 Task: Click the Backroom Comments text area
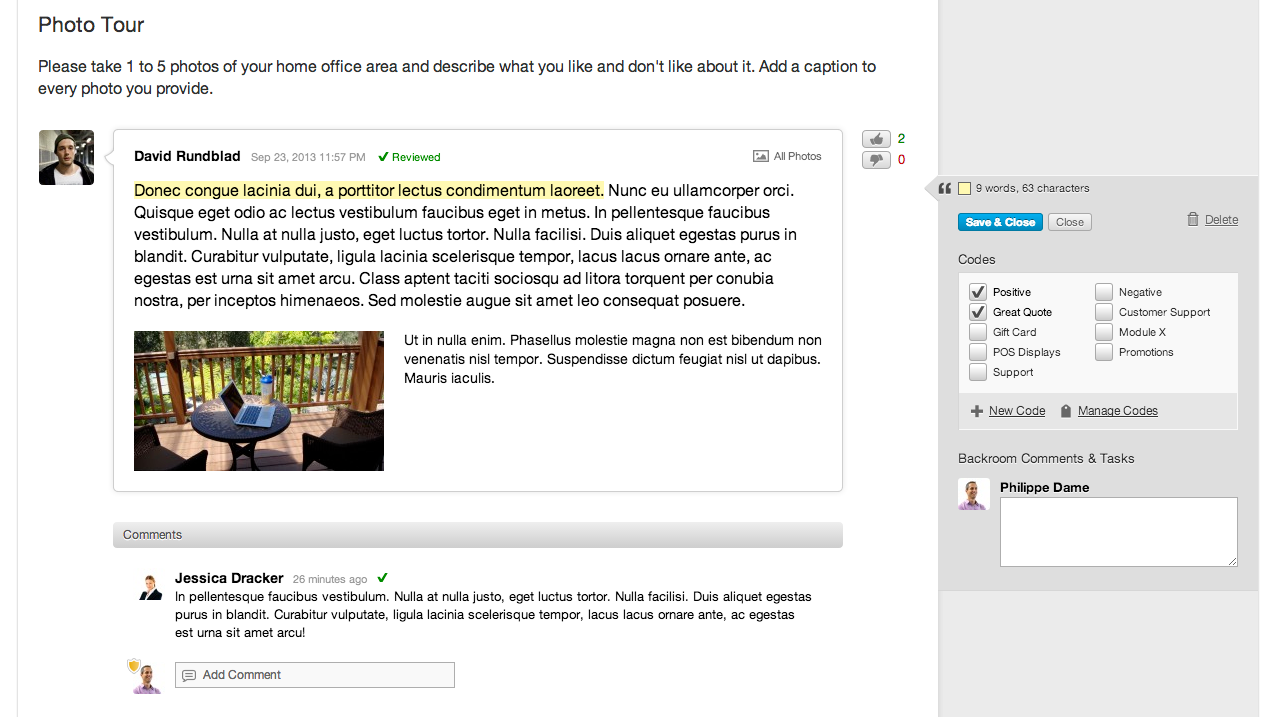tap(1119, 532)
